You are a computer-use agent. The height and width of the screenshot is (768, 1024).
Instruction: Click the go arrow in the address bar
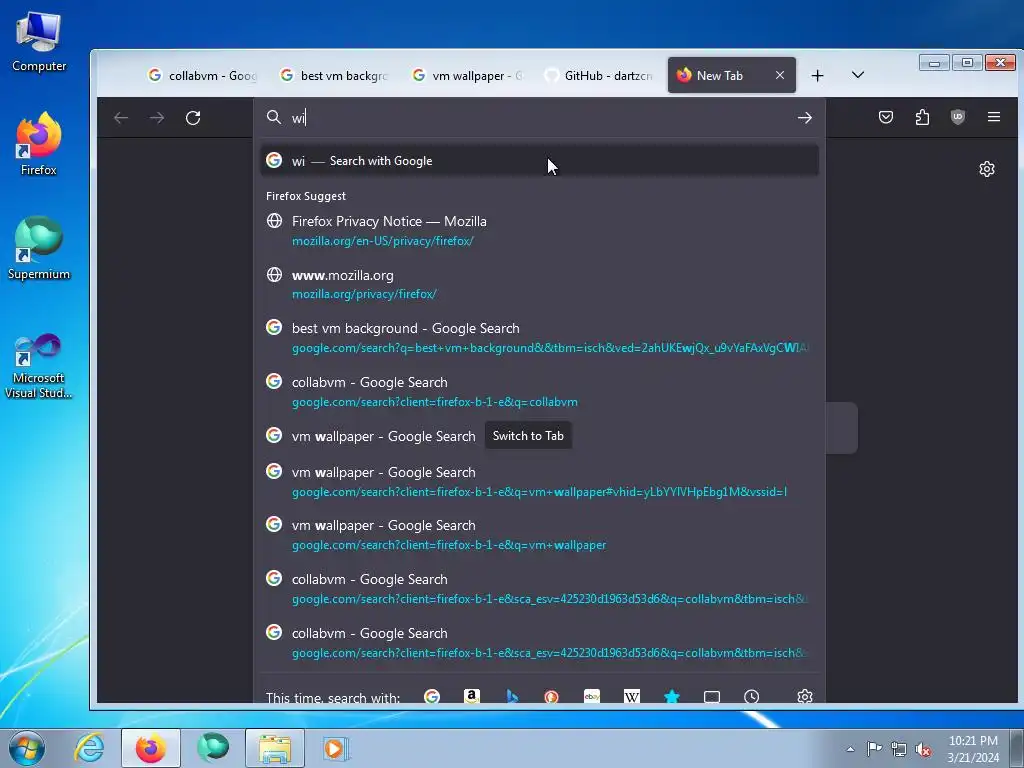coord(805,118)
